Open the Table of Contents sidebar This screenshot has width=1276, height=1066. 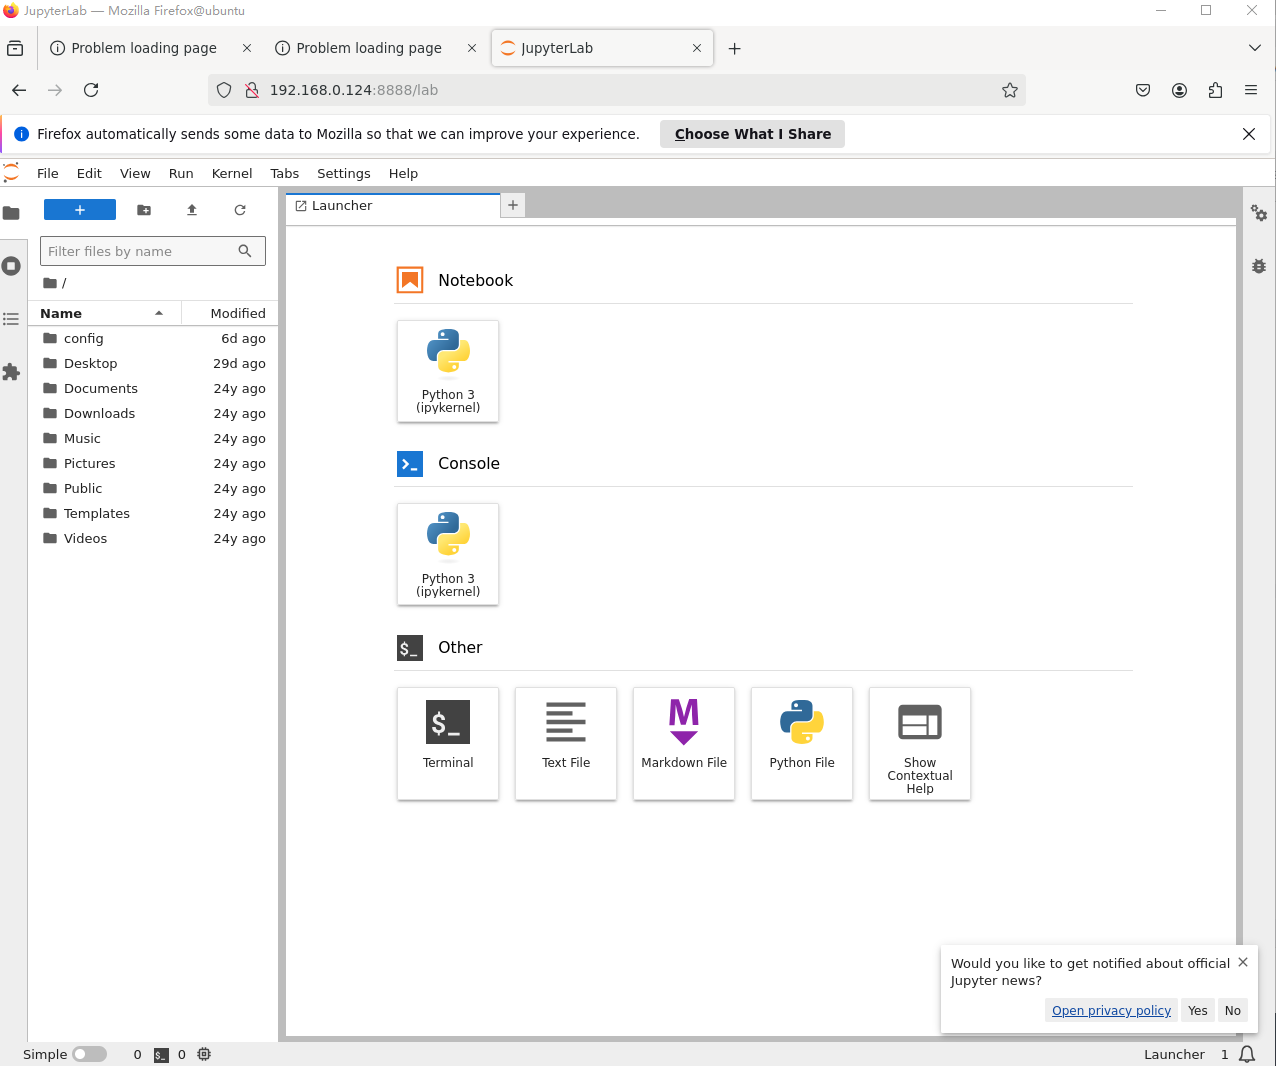point(12,319)
